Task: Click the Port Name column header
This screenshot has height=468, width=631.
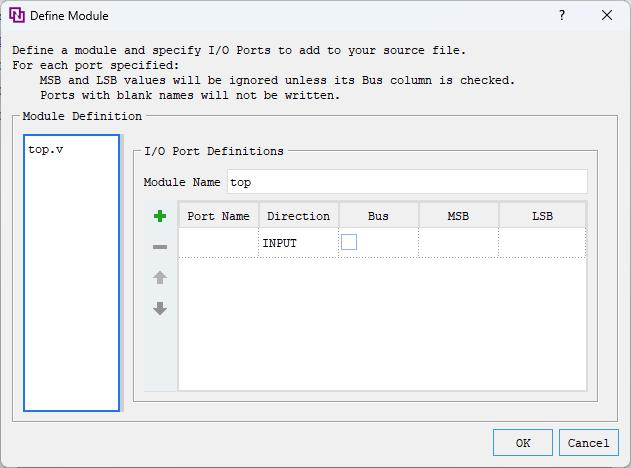Action: click(218, 216)
